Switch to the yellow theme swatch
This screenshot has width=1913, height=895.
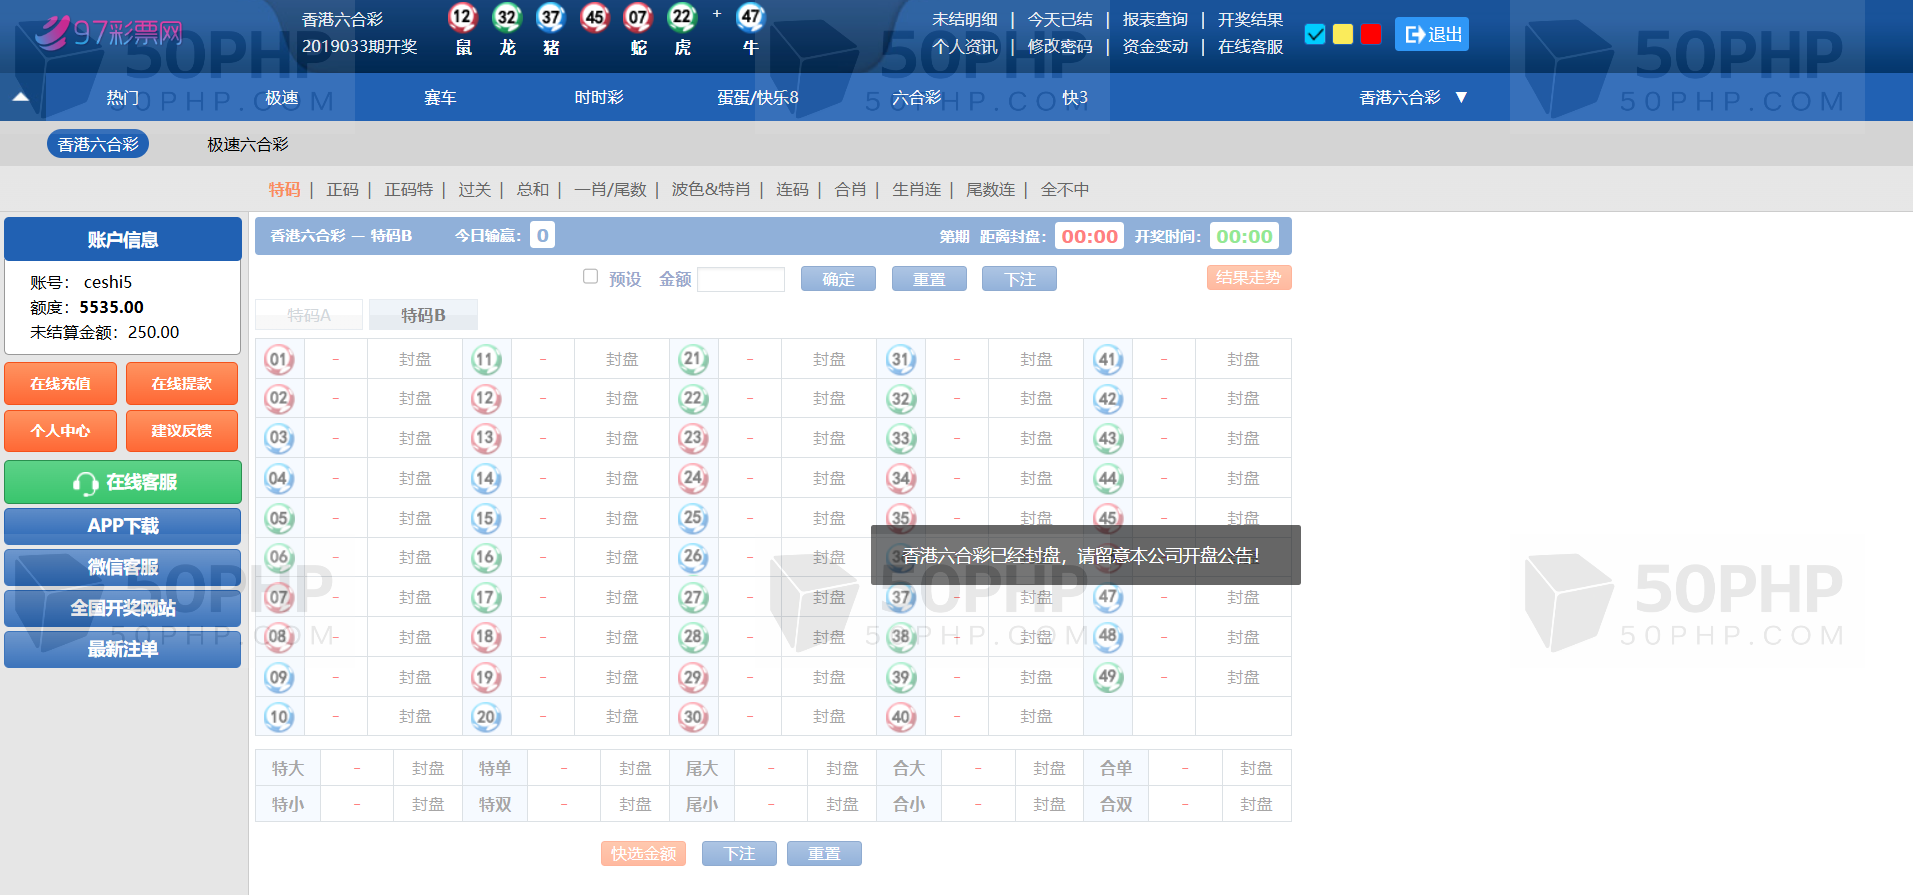[x=1343, y=34]
